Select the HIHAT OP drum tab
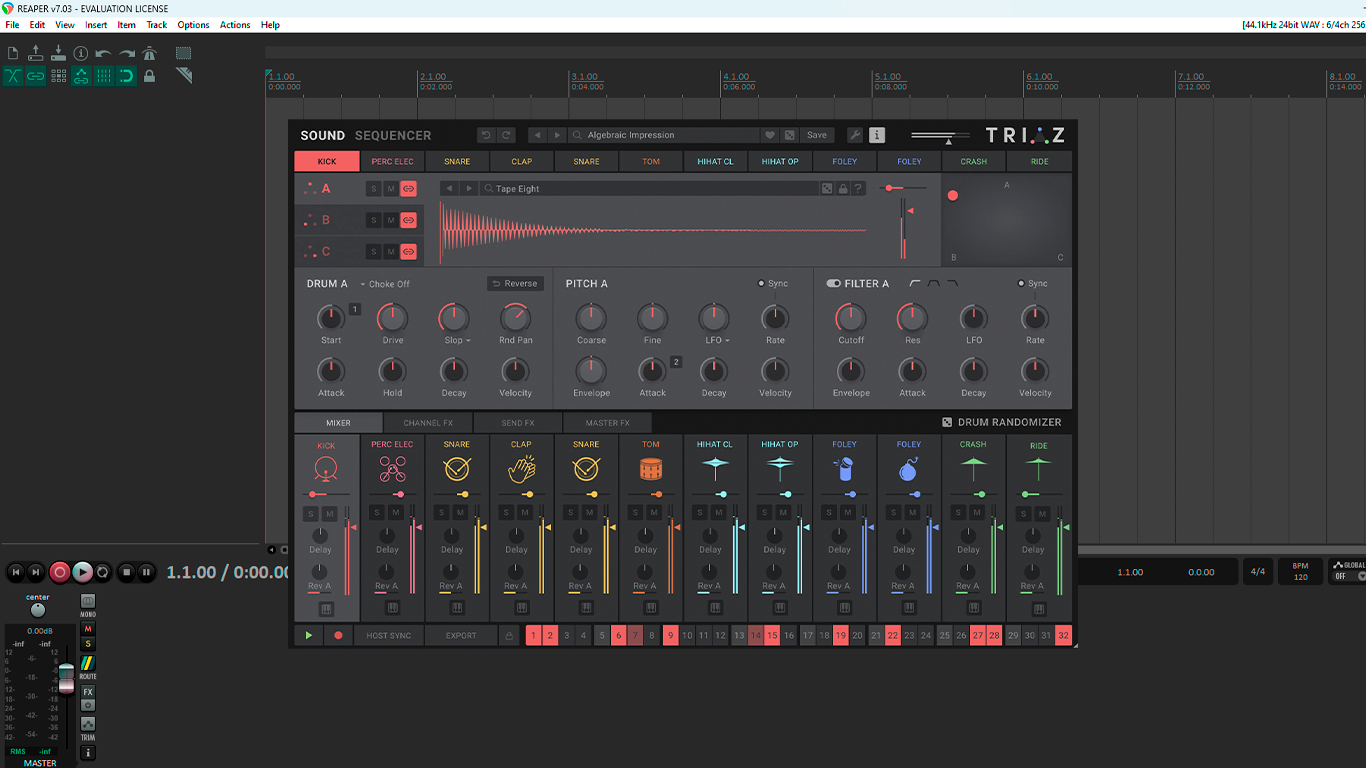The image size is (1366, 768). click(x=780, y=161)
